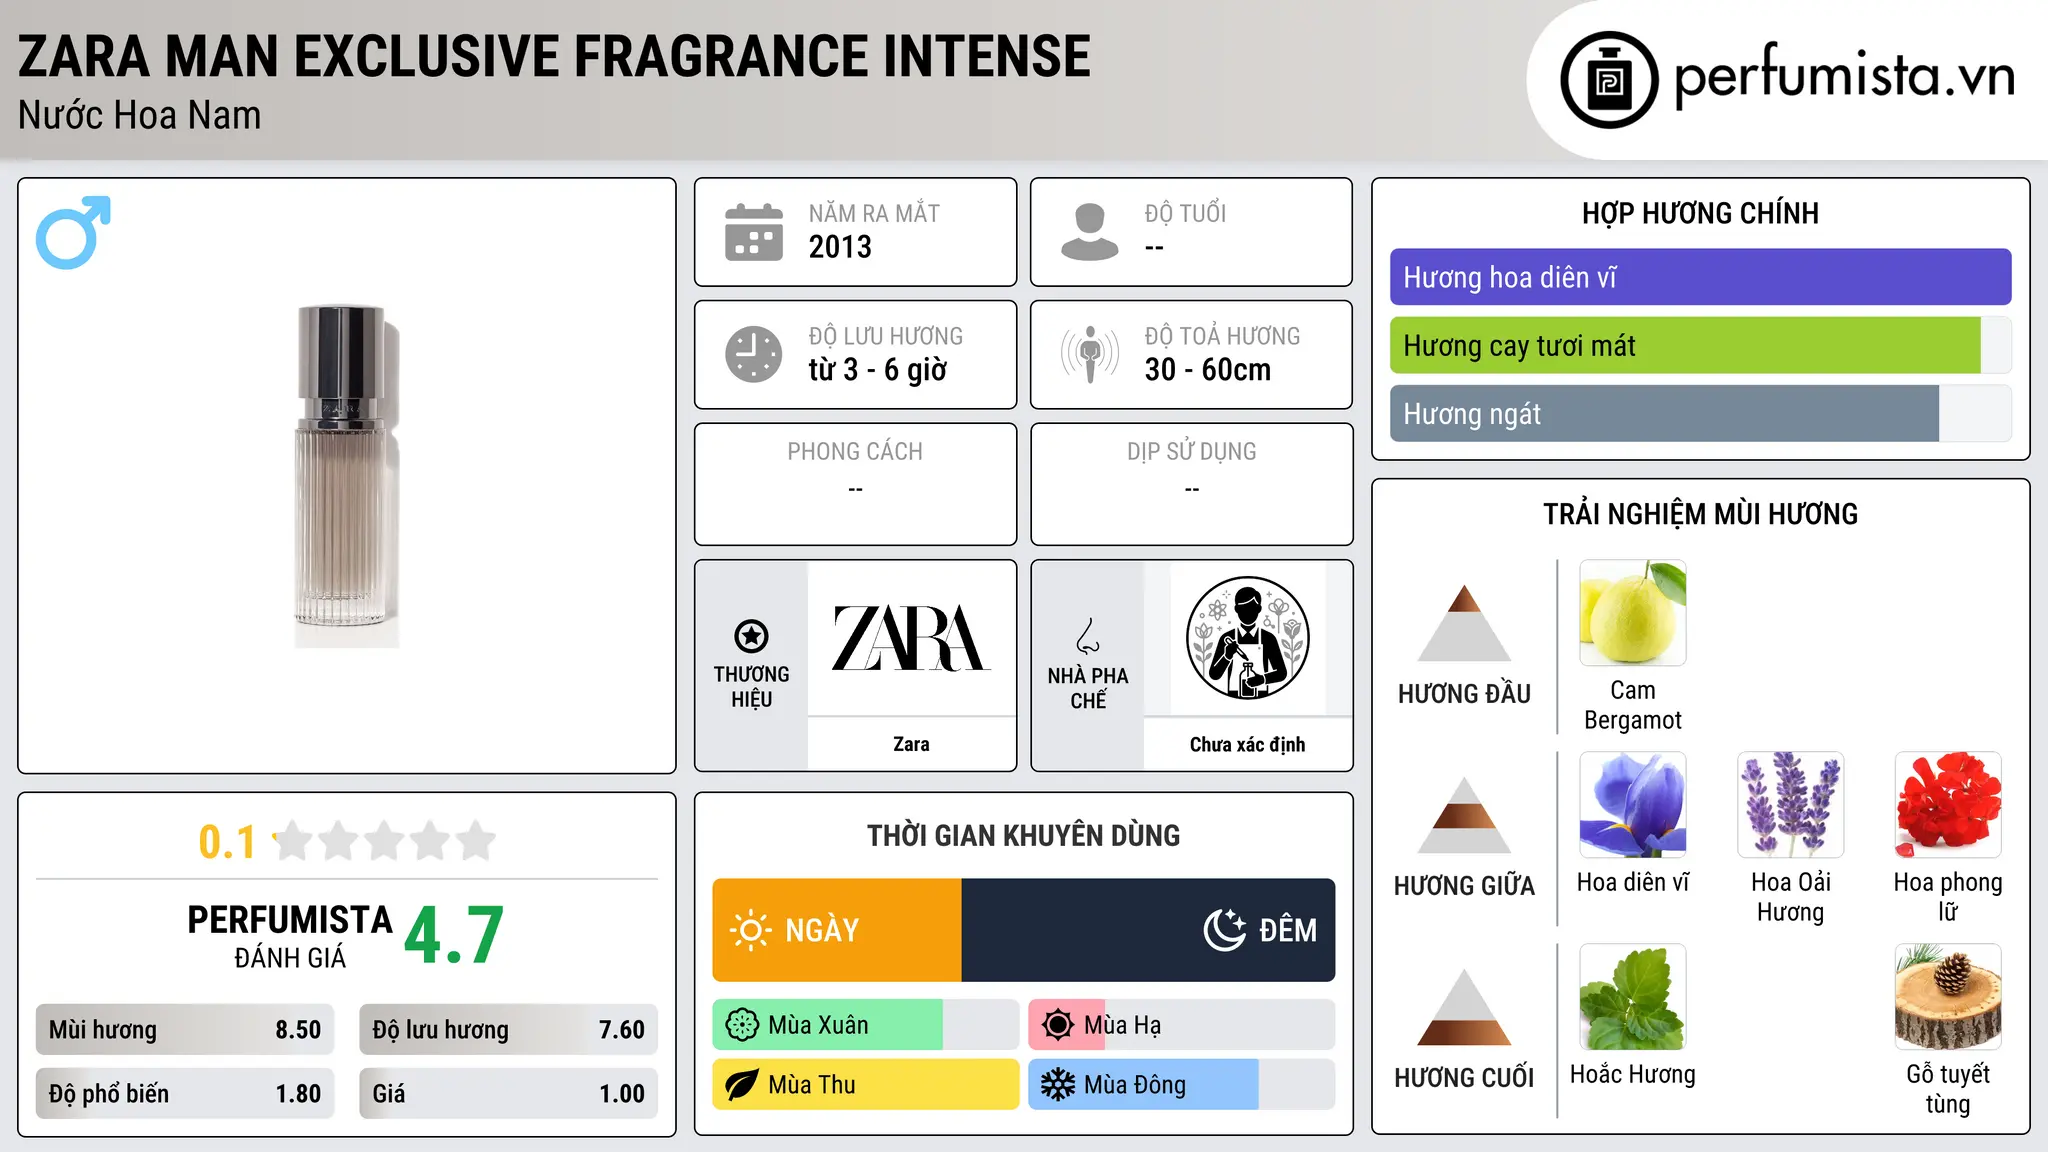Open the Cam Bergamot note image
The image size is (2048, 1152).
pyautogui.click(x=1633, y=613)
